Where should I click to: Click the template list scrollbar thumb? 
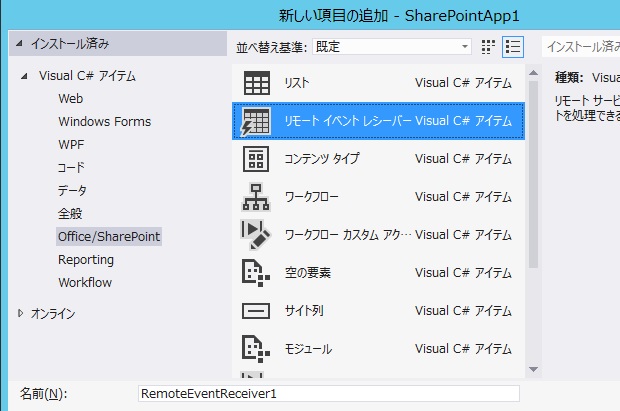point(533,174)
